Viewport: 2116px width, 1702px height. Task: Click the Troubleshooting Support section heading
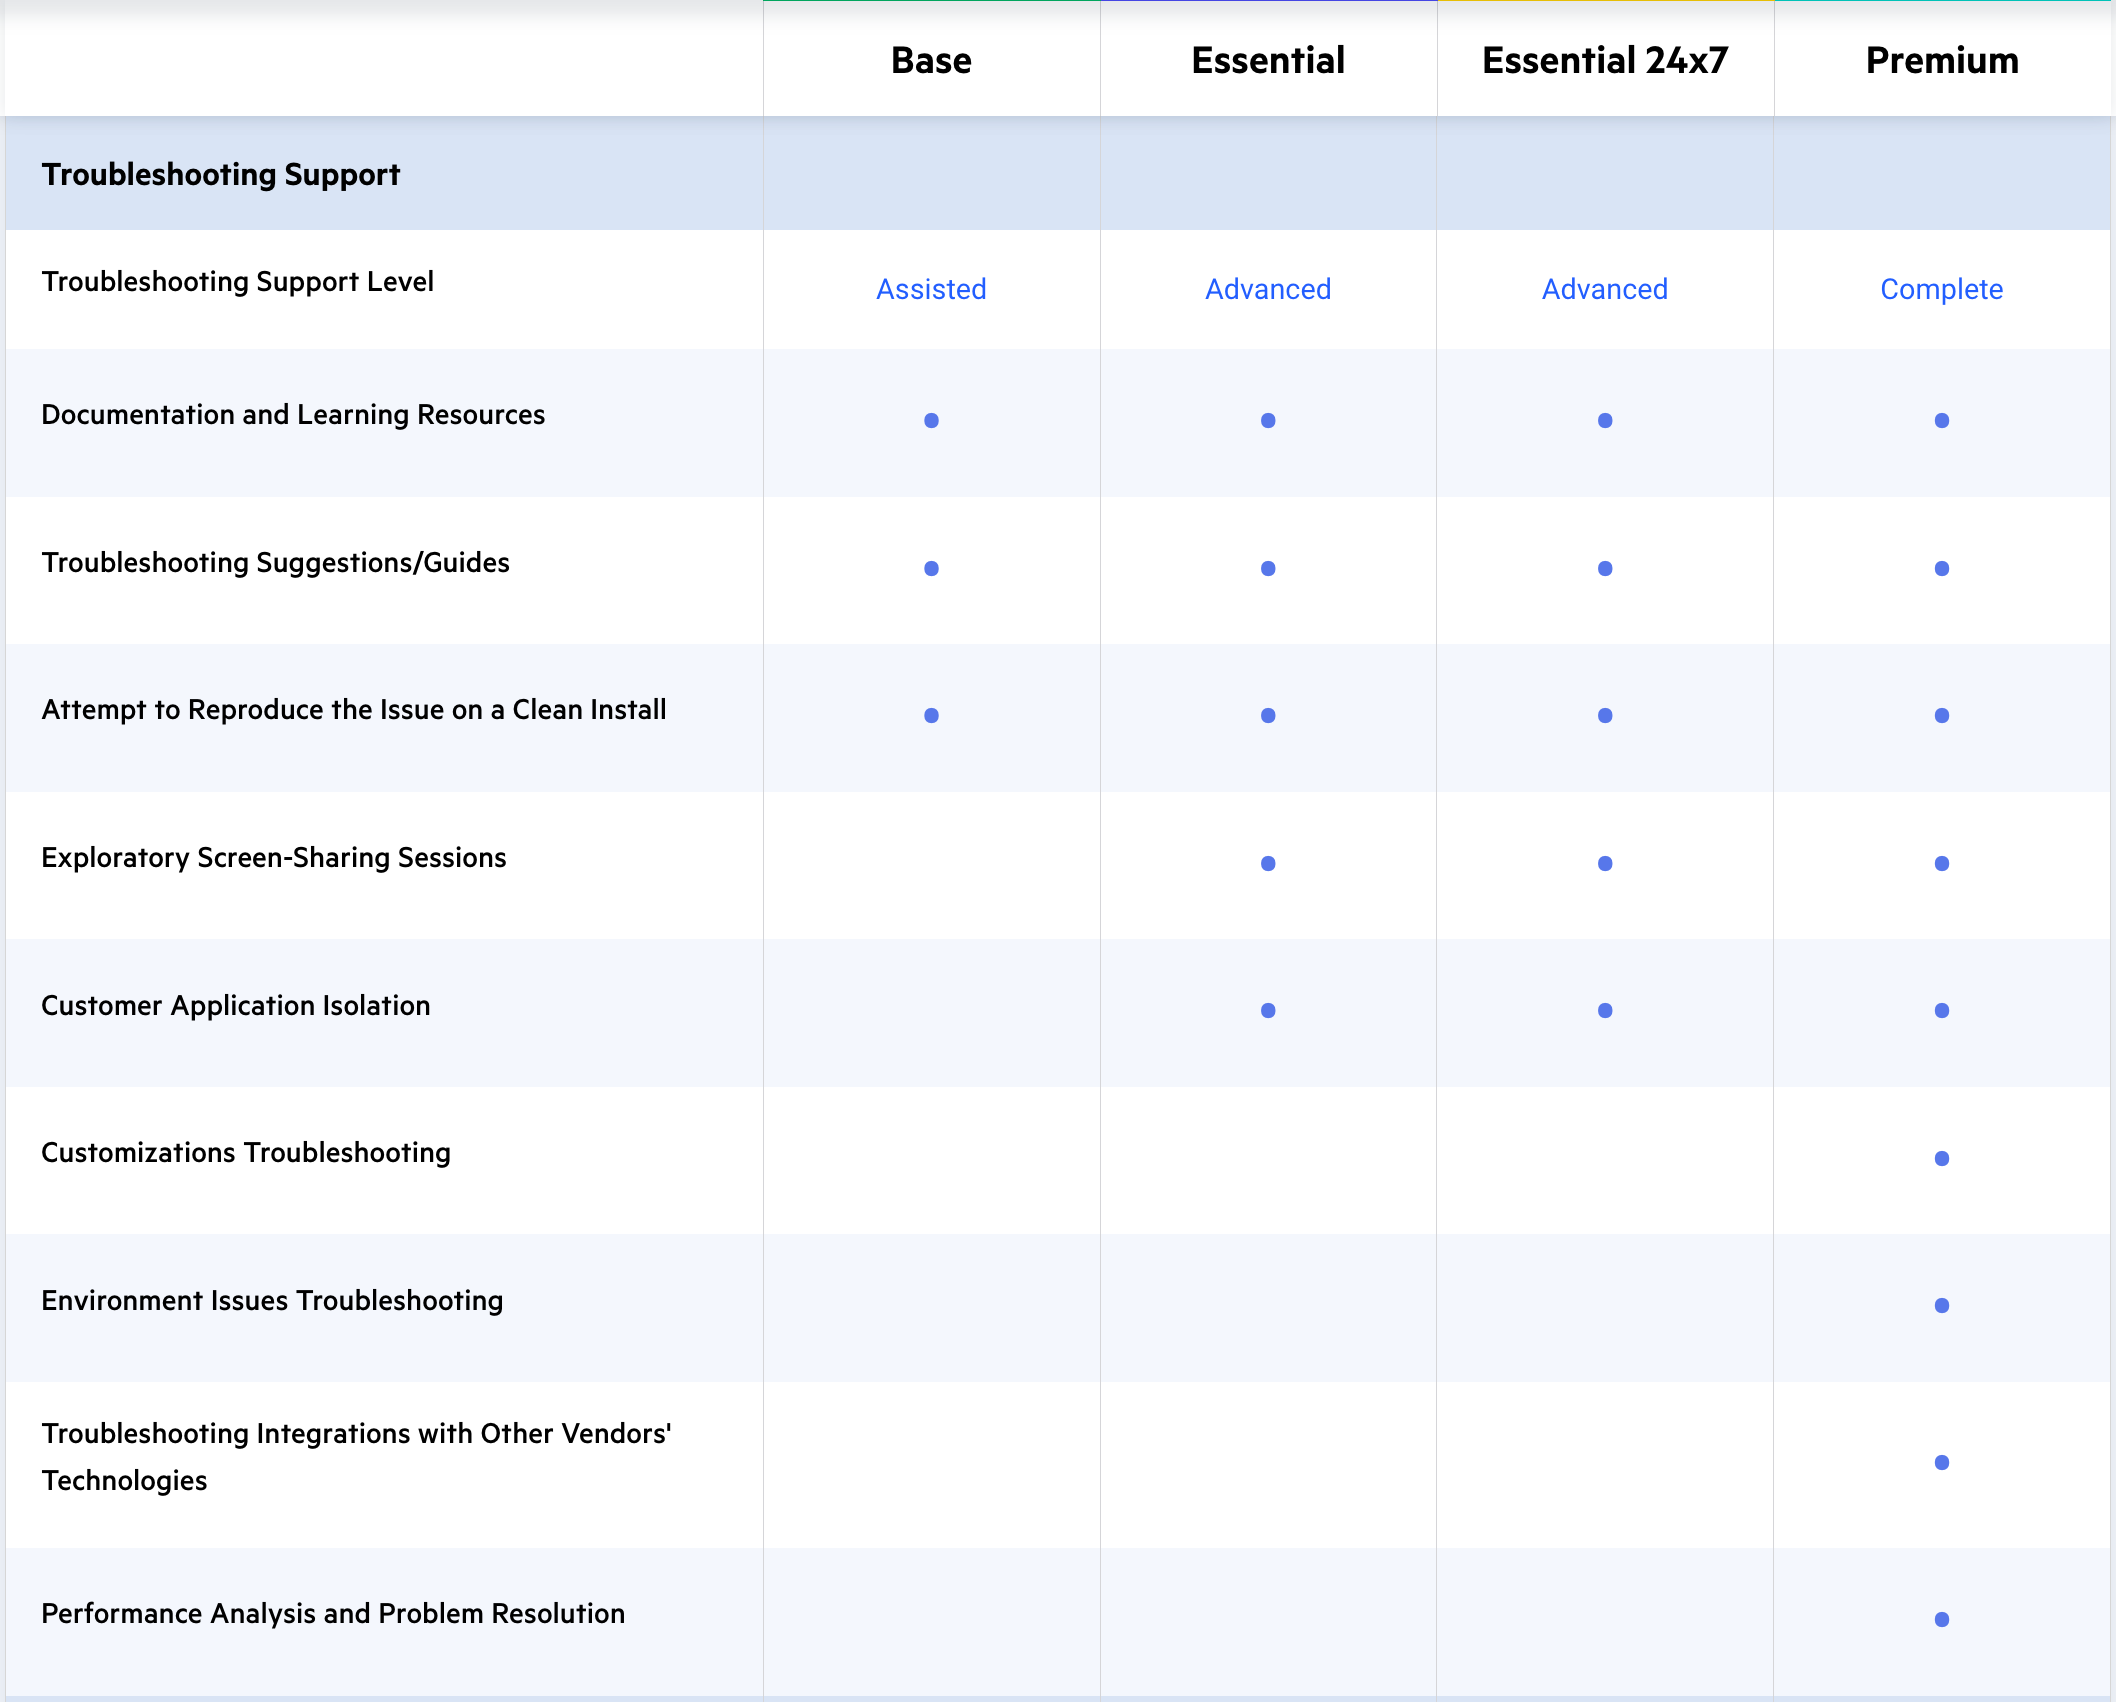tap(220, 174)
